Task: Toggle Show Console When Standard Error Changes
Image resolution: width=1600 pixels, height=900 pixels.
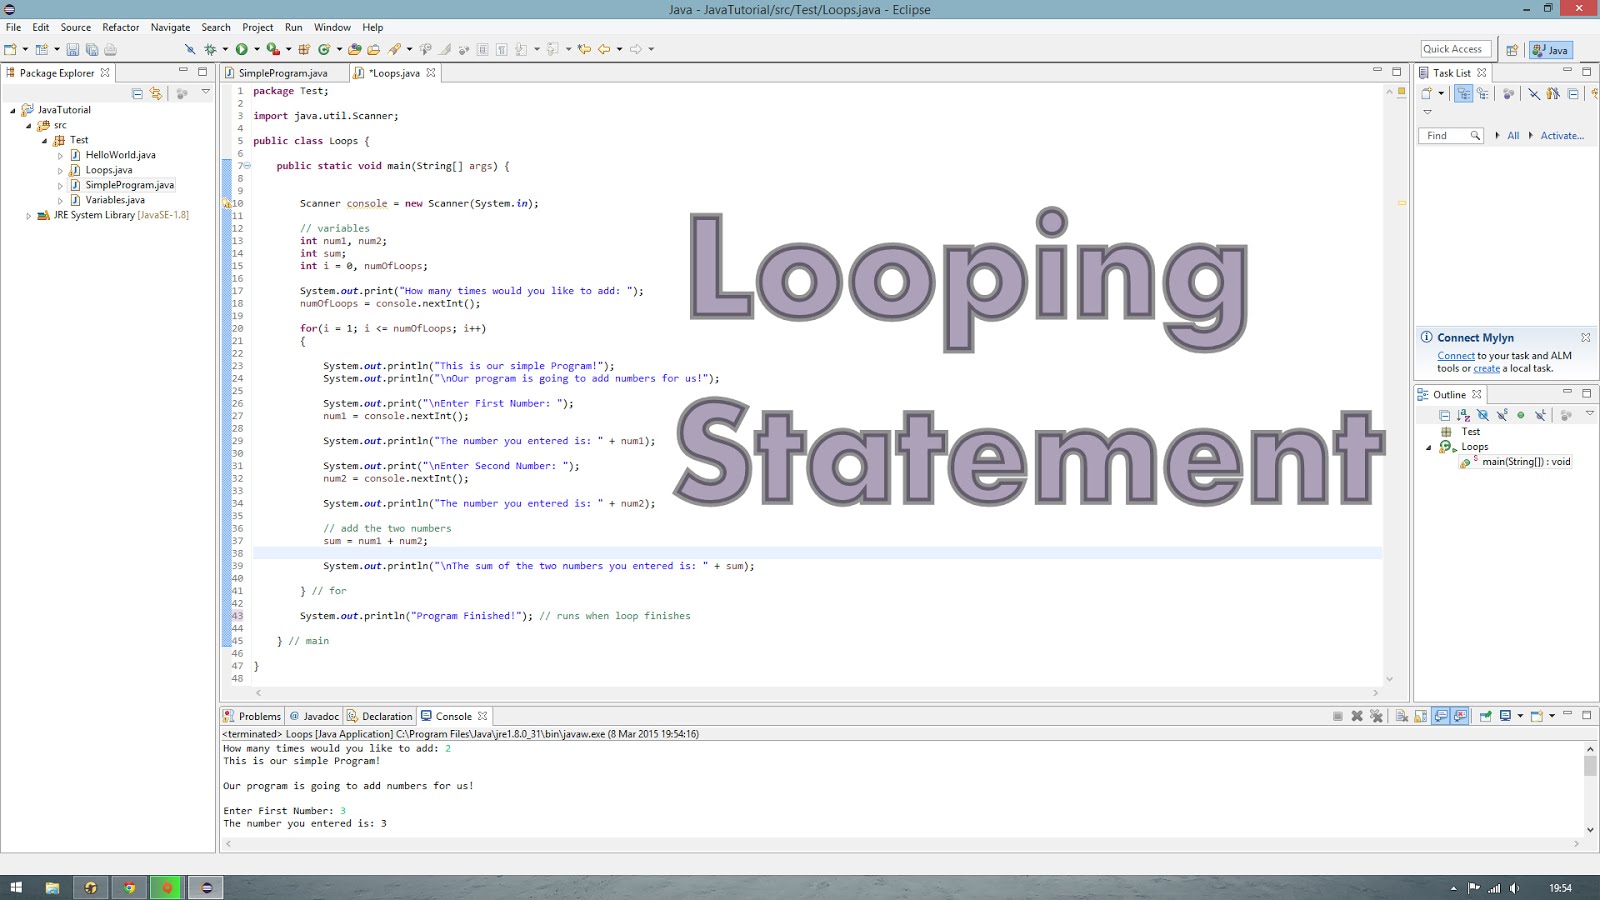Action: coord(1459,716)
